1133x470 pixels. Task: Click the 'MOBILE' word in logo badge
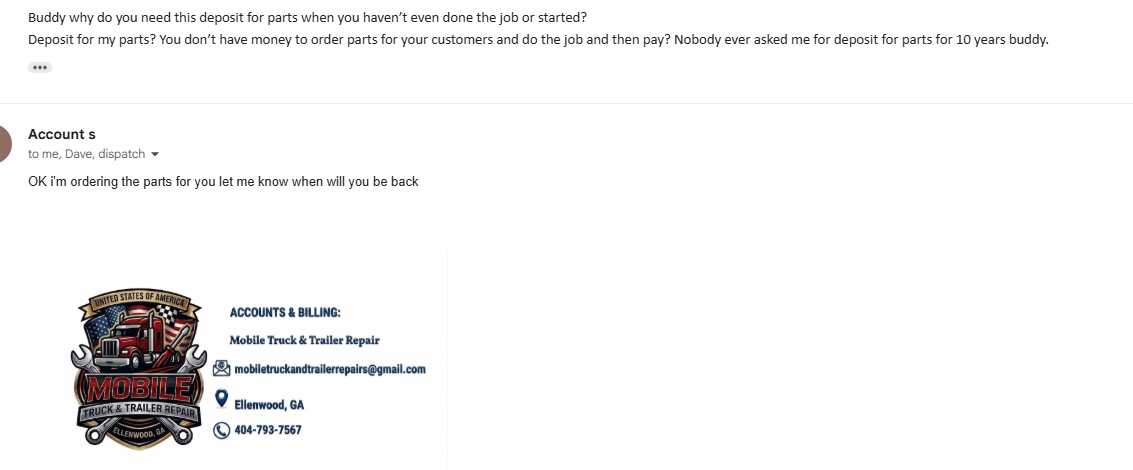click(139, 390)
